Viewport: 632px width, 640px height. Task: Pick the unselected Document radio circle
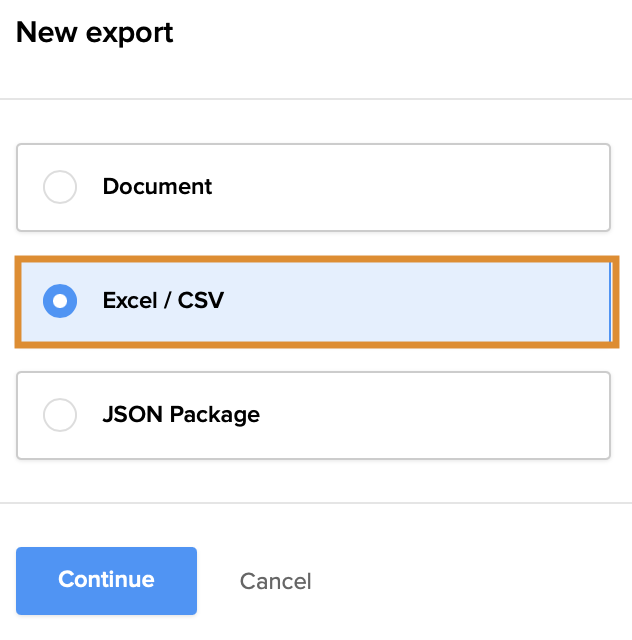[60, 187]
